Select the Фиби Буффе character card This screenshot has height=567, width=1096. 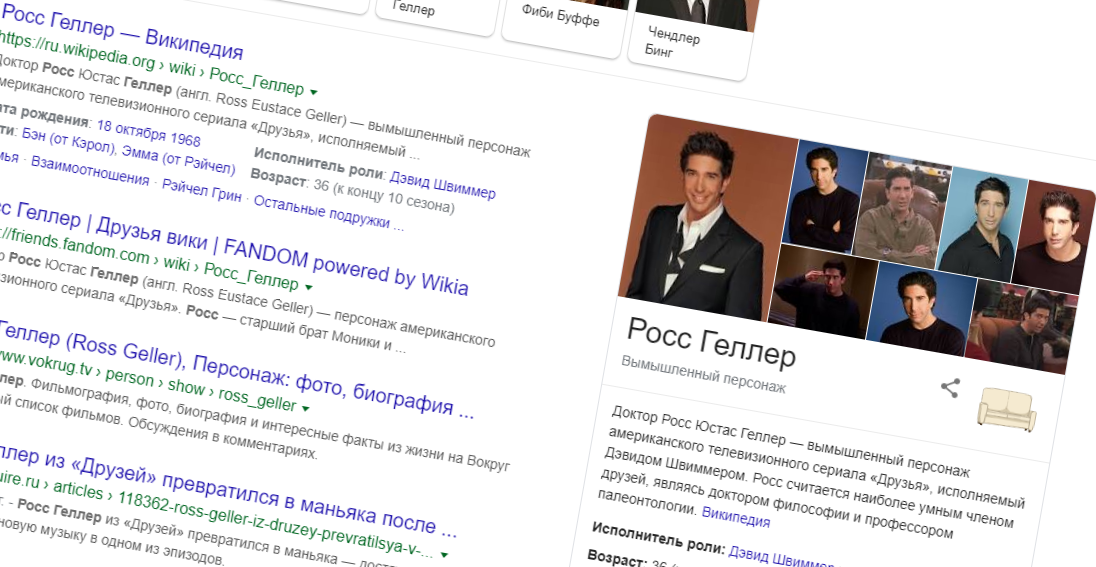pyautogui.click(x=566, y=21)
